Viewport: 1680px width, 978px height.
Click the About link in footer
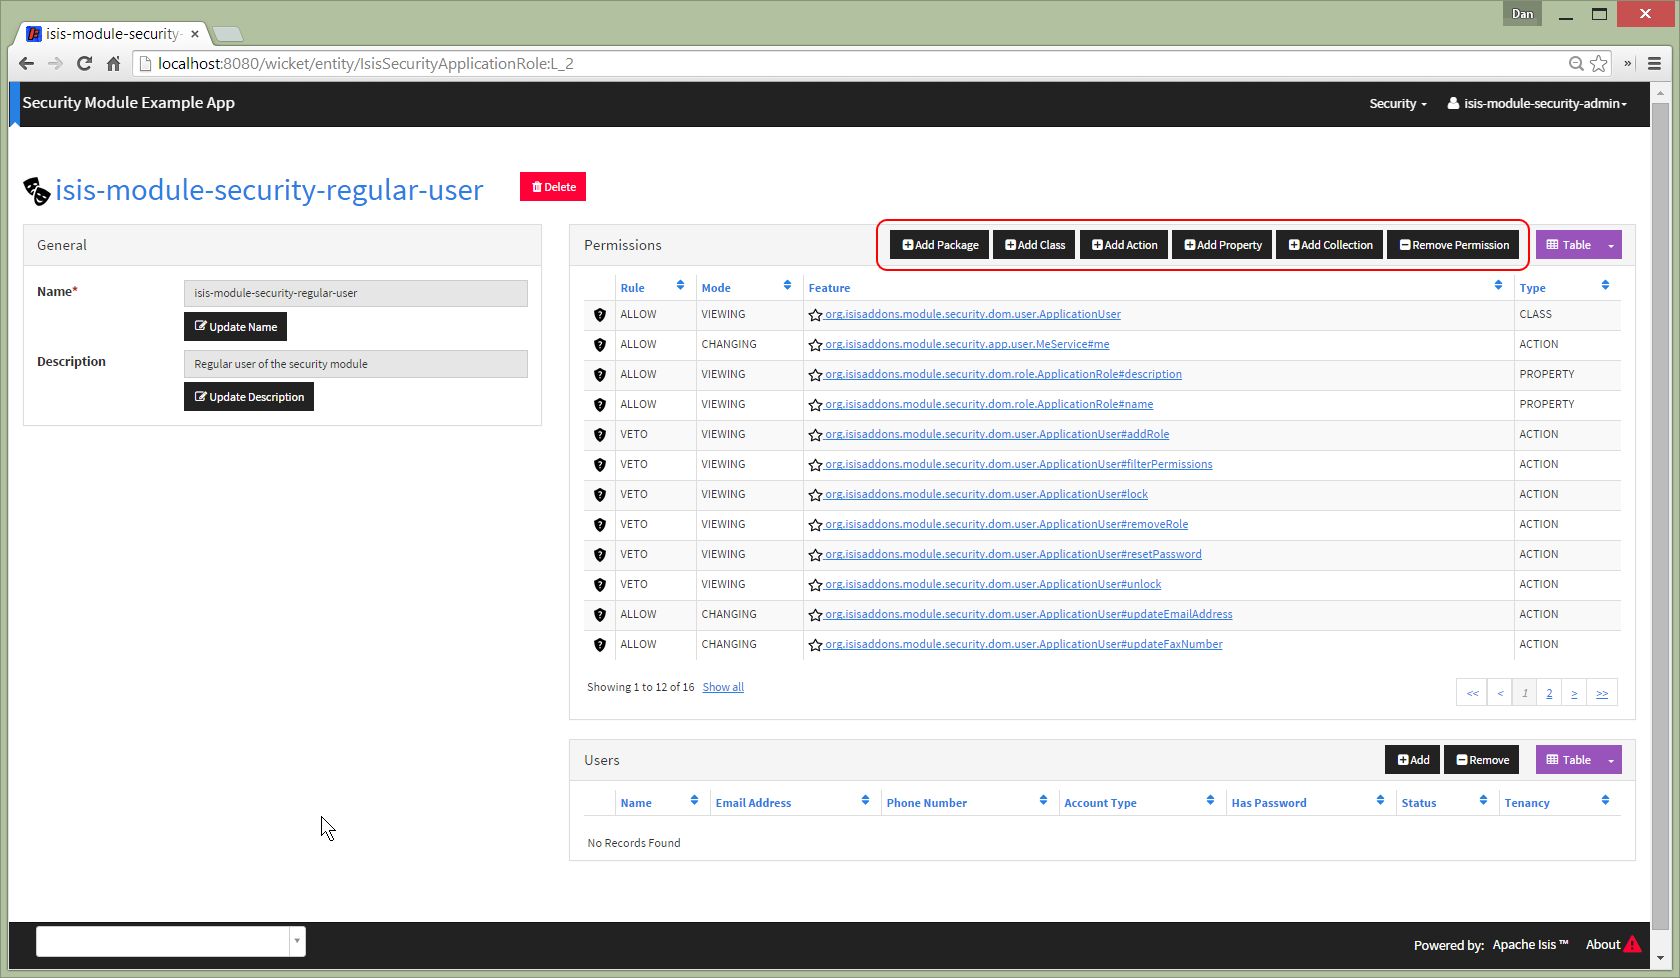pyautogui.click(x=1603, y=944)
